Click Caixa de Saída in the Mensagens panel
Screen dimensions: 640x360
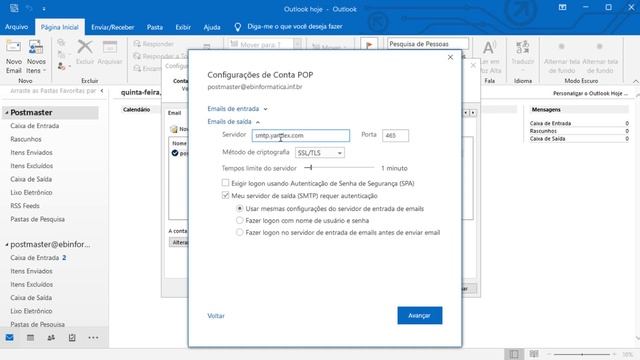coord(547,139)
